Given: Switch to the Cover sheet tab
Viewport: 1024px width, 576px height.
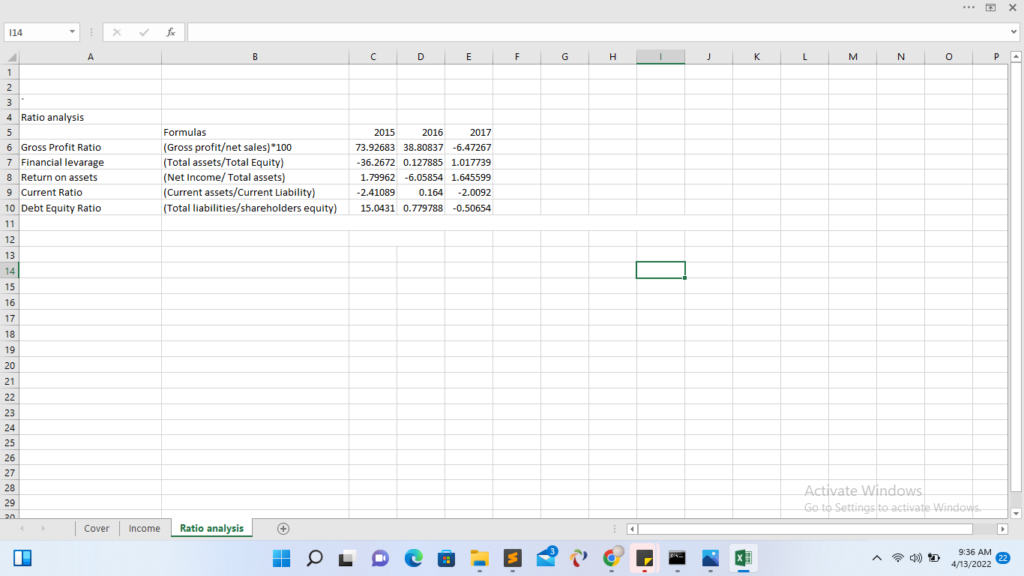Looking at the screenshot, I should [97, 528].
